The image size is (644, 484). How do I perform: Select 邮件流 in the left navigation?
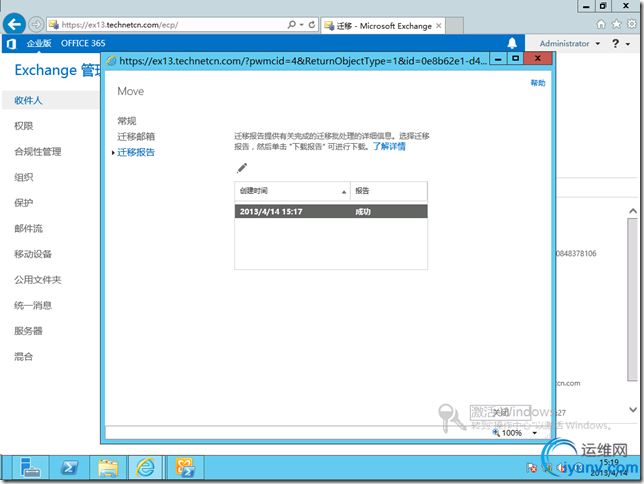(28, 228)
